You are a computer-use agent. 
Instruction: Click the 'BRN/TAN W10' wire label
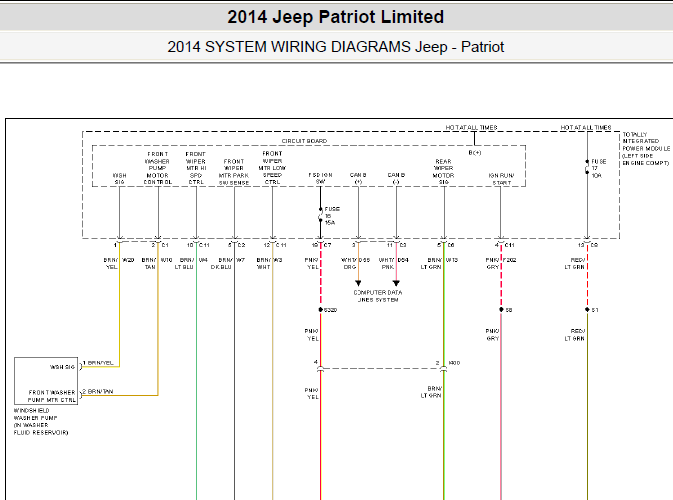click(x=157, y=263)
